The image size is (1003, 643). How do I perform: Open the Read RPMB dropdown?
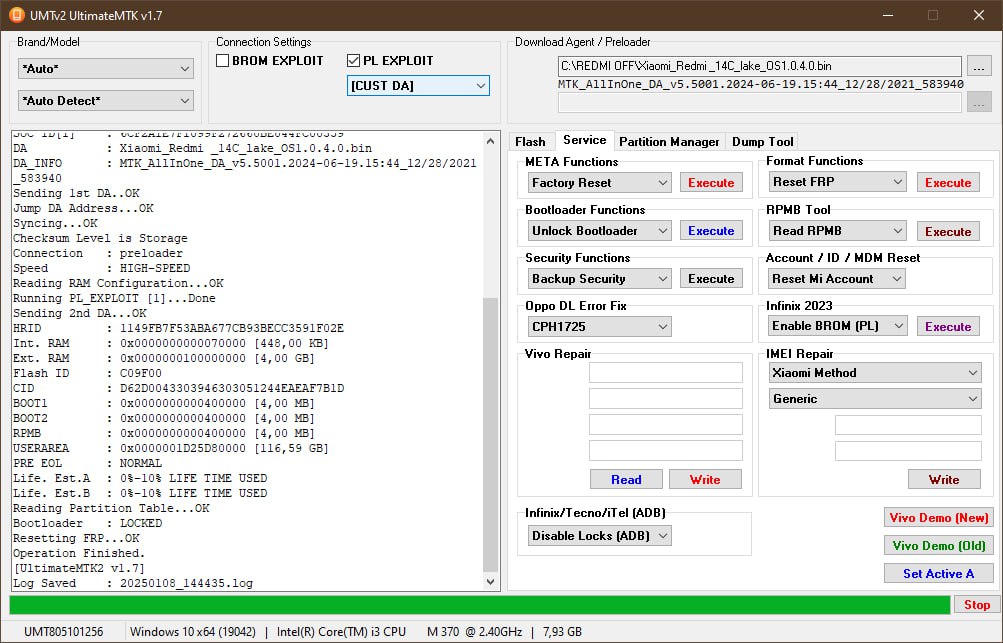[x=837, y=231]
